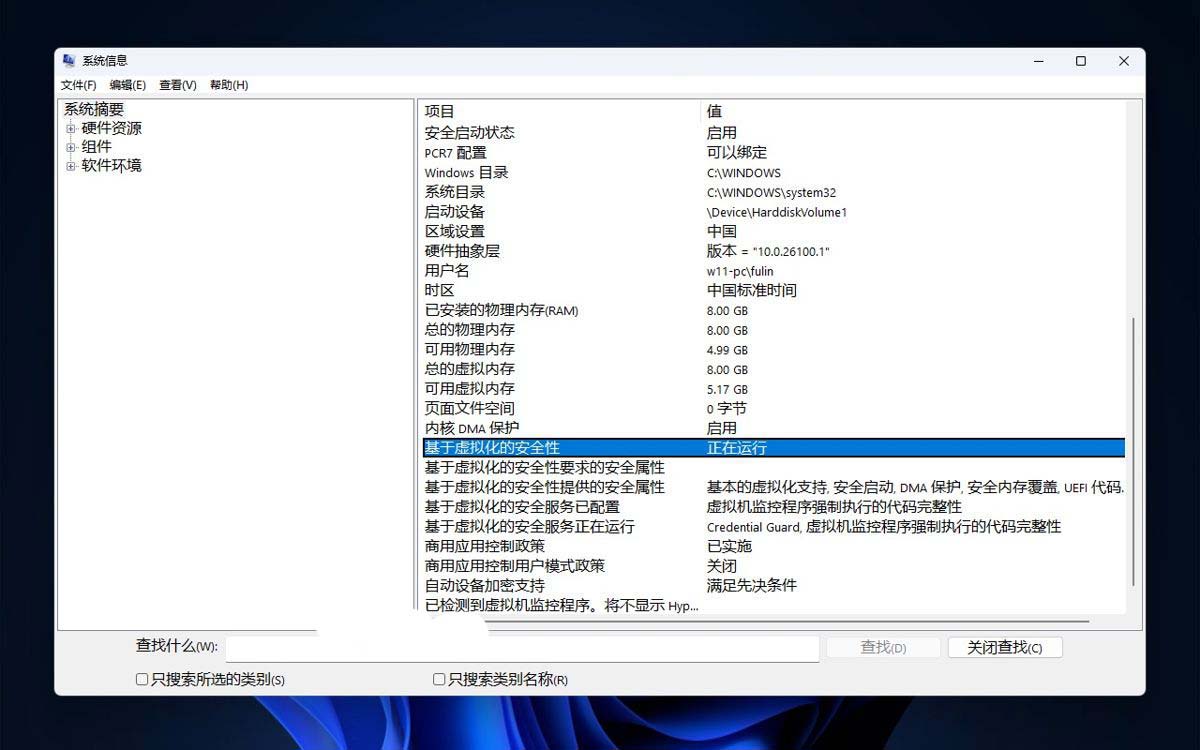The image size is (1200, 750).
Task: Open the 编辑 menu
Action: click(128, 85)
